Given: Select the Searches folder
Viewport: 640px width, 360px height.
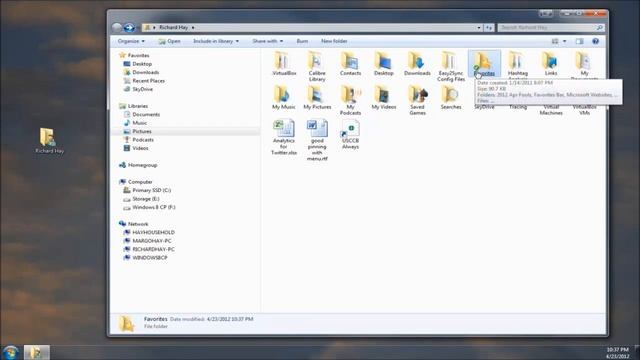Looking at the screenshot, I should [x=451, y=98].
